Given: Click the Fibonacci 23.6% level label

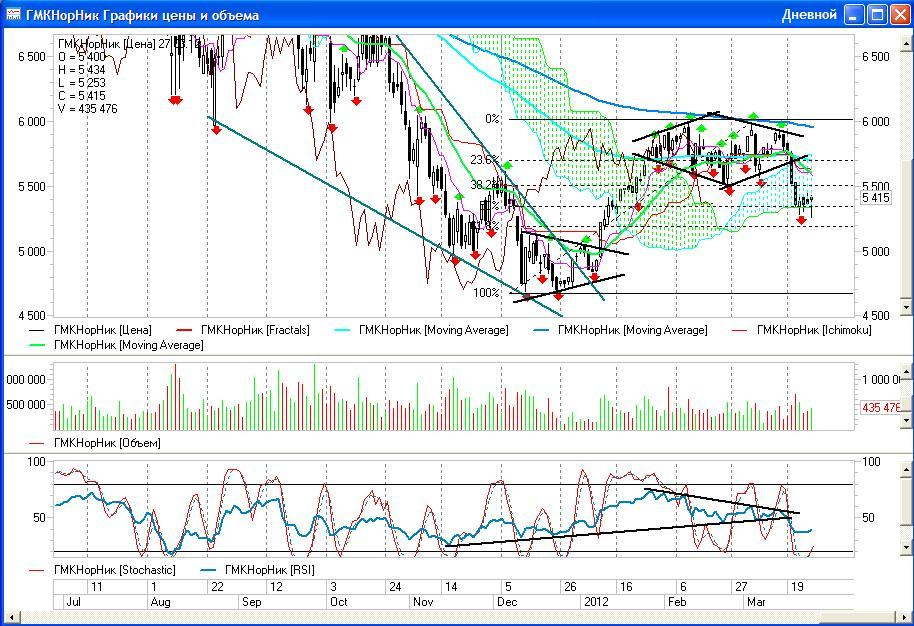Looking at the screenshot, I should 484,160.
